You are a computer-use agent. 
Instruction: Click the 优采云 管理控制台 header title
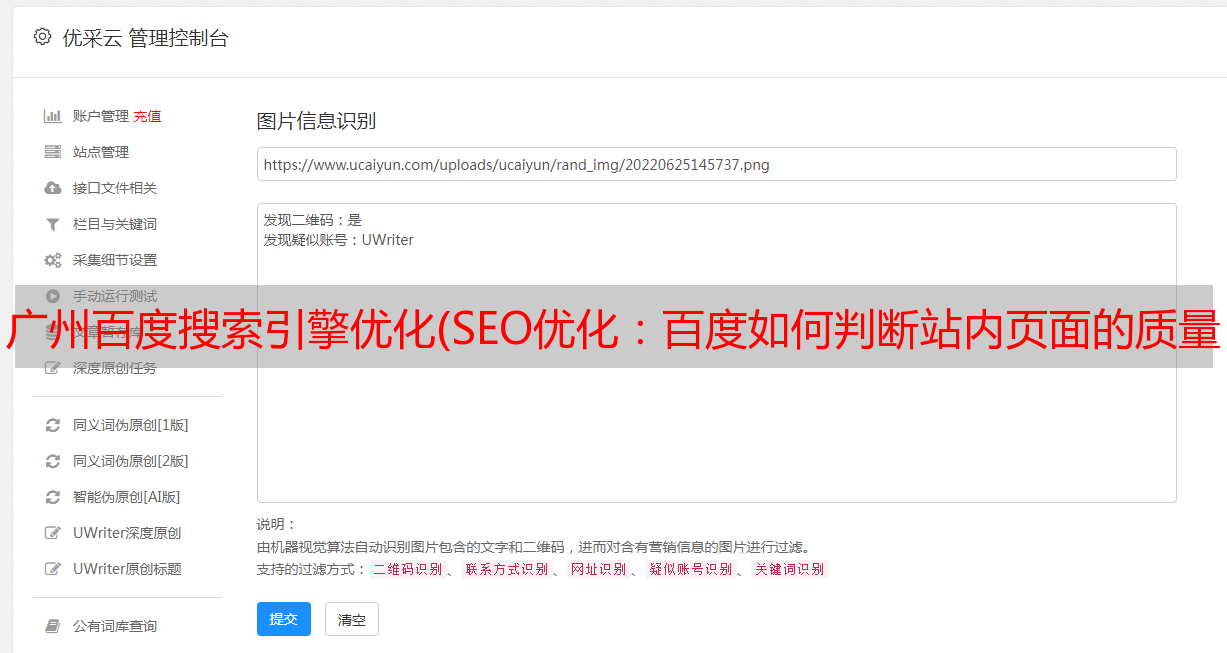tap(145, 38)
